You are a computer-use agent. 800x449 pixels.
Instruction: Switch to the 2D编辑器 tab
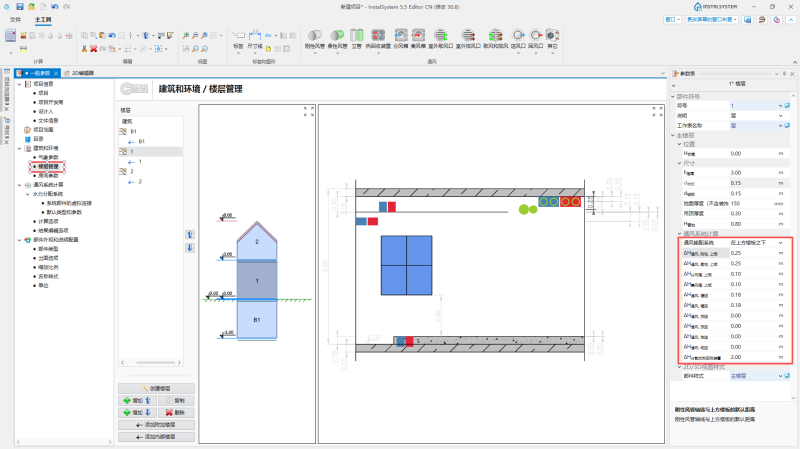point(79,73)
